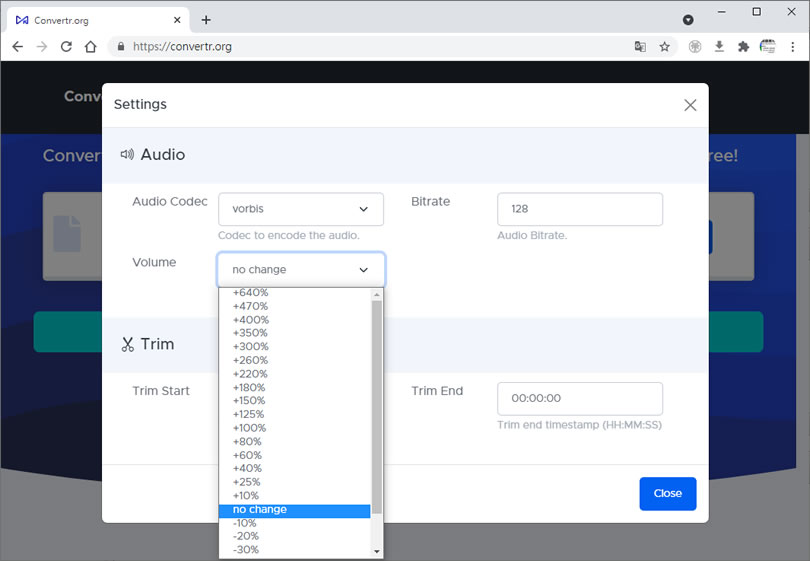Select +400% volume option
810x561 pixels.
[x=294, y=320]
